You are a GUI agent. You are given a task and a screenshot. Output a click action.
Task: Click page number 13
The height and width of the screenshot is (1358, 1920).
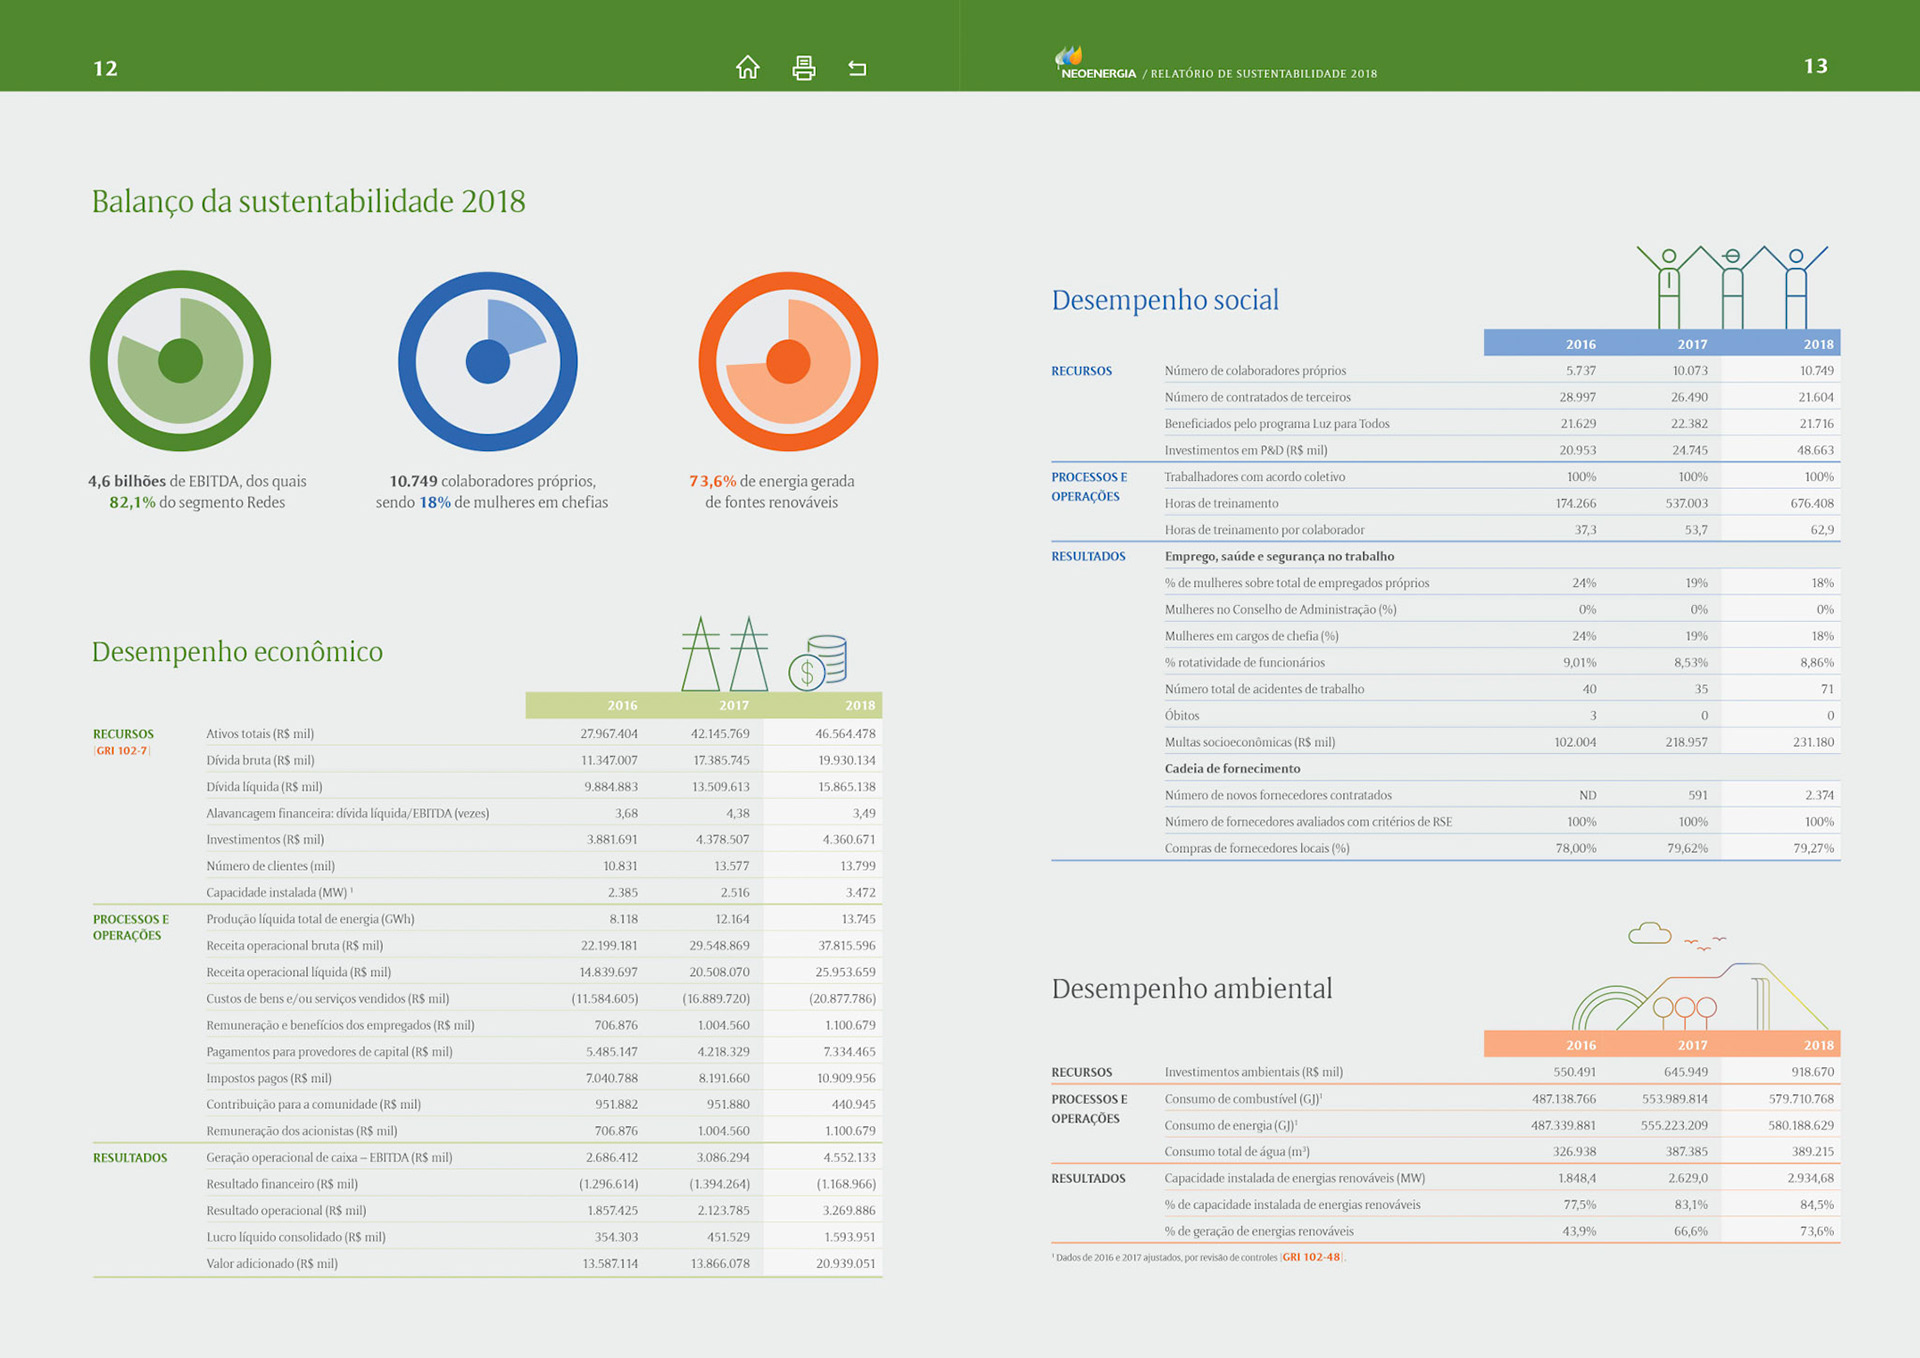[1815, 66]
